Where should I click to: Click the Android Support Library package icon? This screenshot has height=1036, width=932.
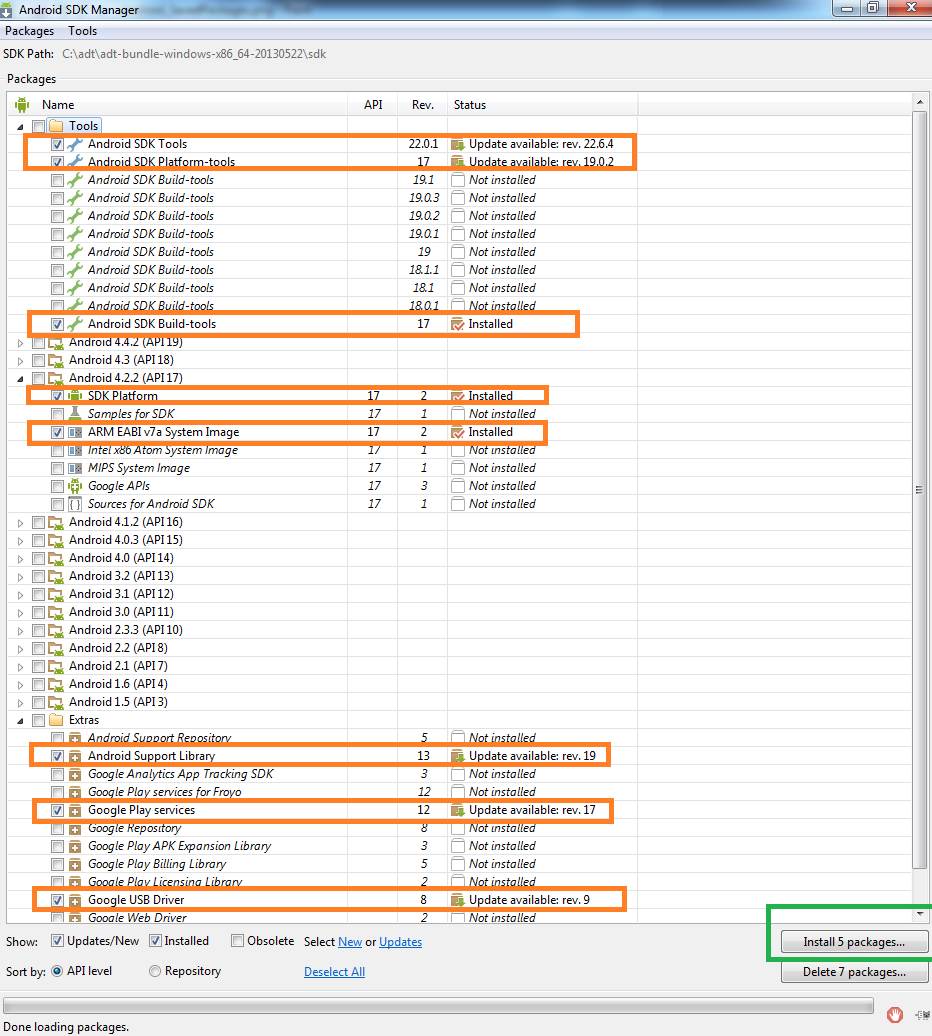point(75,756)
